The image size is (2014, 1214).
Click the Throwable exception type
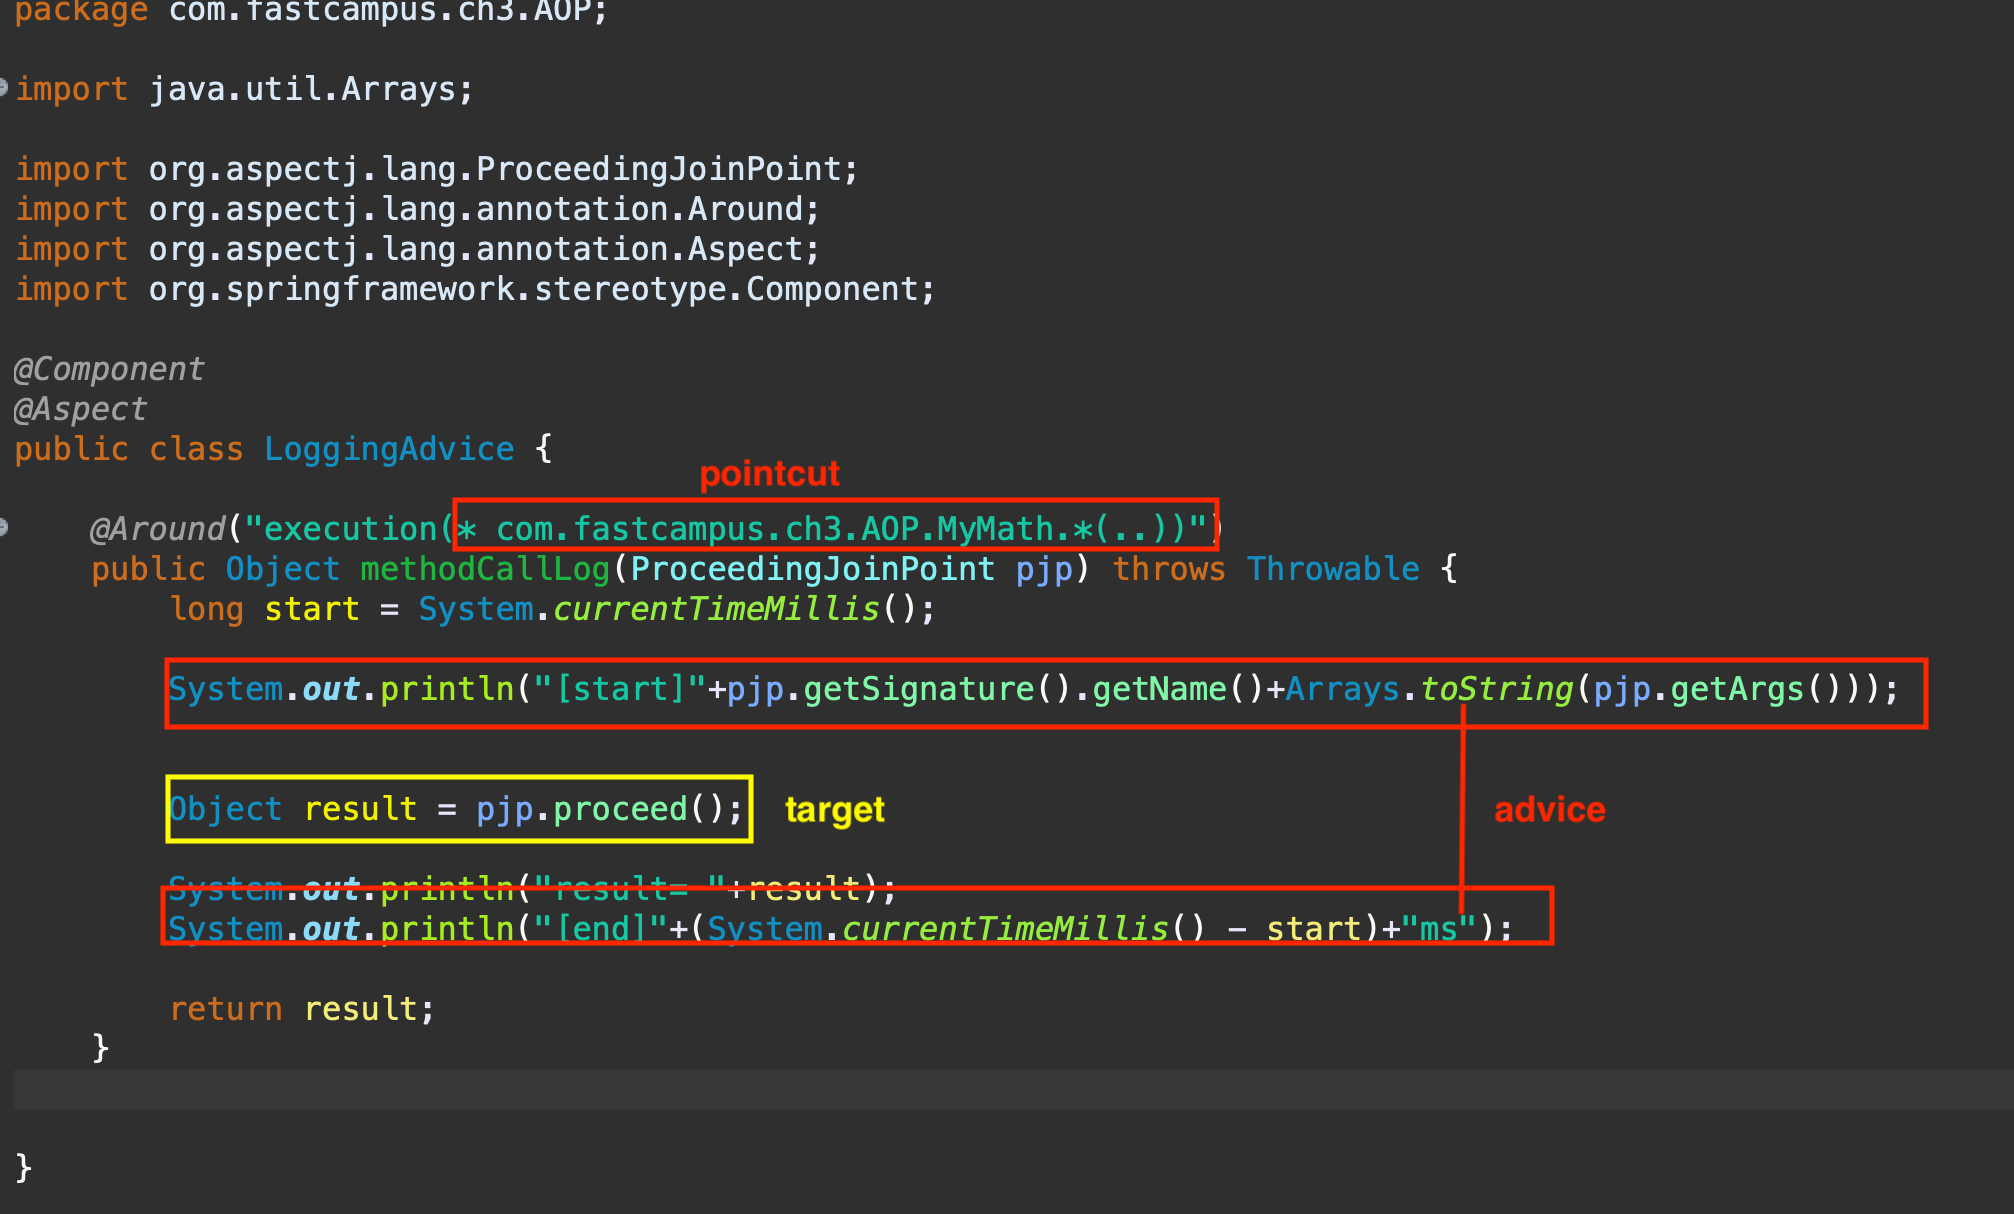point(1332,569)
